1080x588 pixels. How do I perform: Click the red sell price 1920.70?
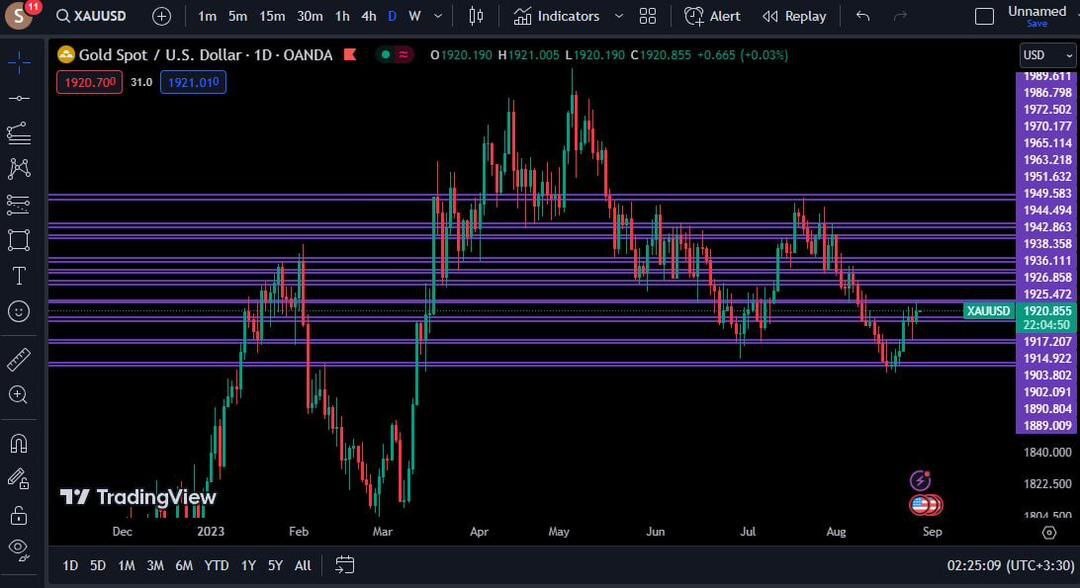point(90,82)
